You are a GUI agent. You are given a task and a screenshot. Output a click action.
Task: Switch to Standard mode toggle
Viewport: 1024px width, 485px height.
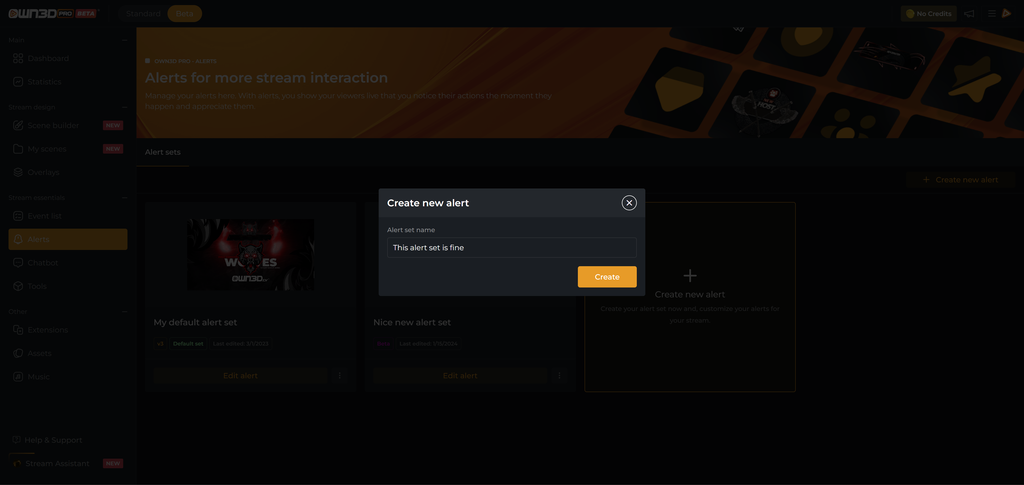143,14
